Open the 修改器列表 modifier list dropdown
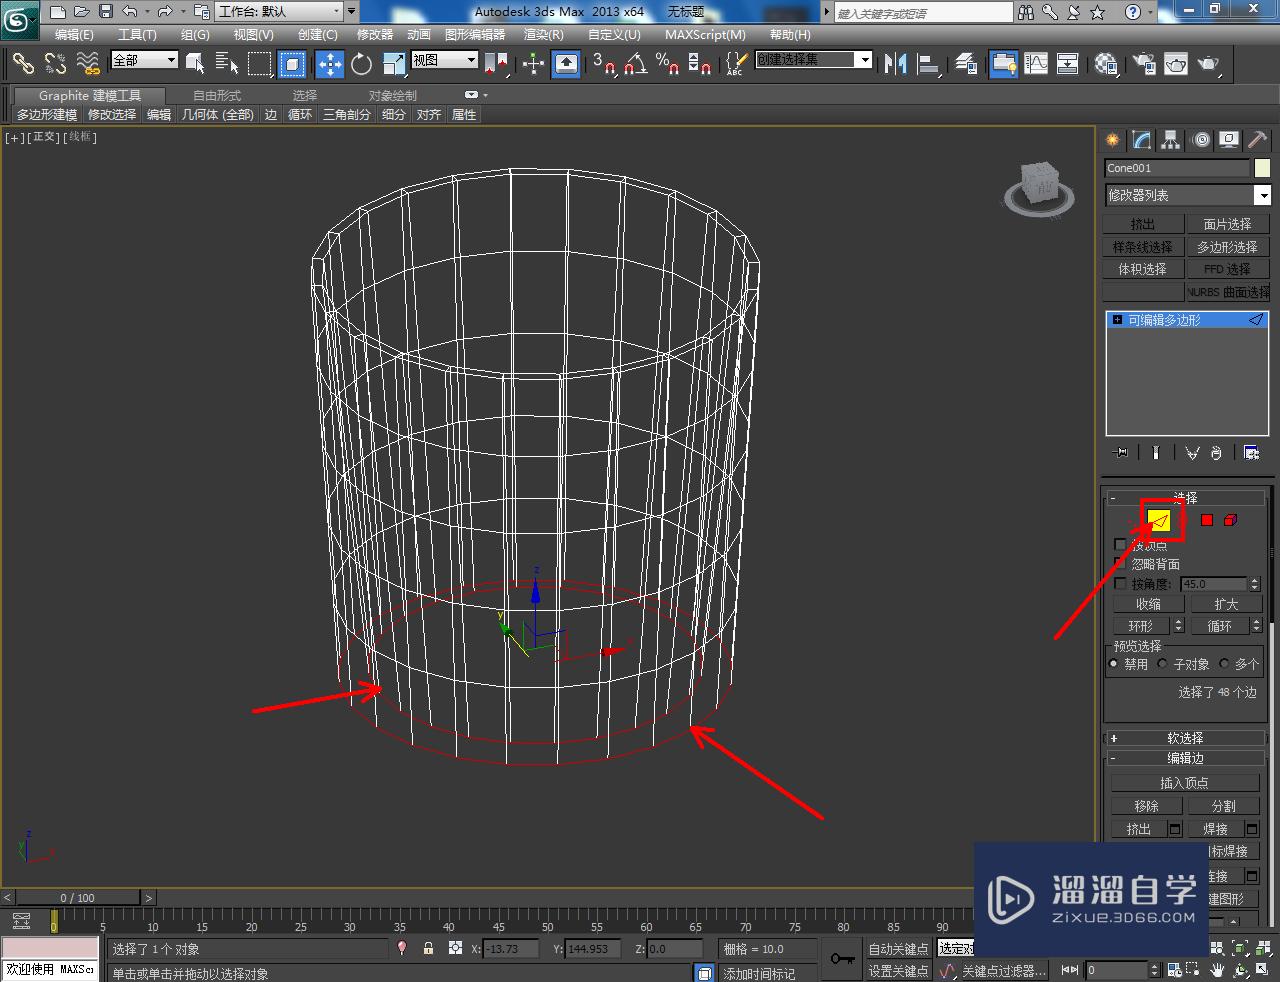The image size is (1280, 982). [1188, 195]
